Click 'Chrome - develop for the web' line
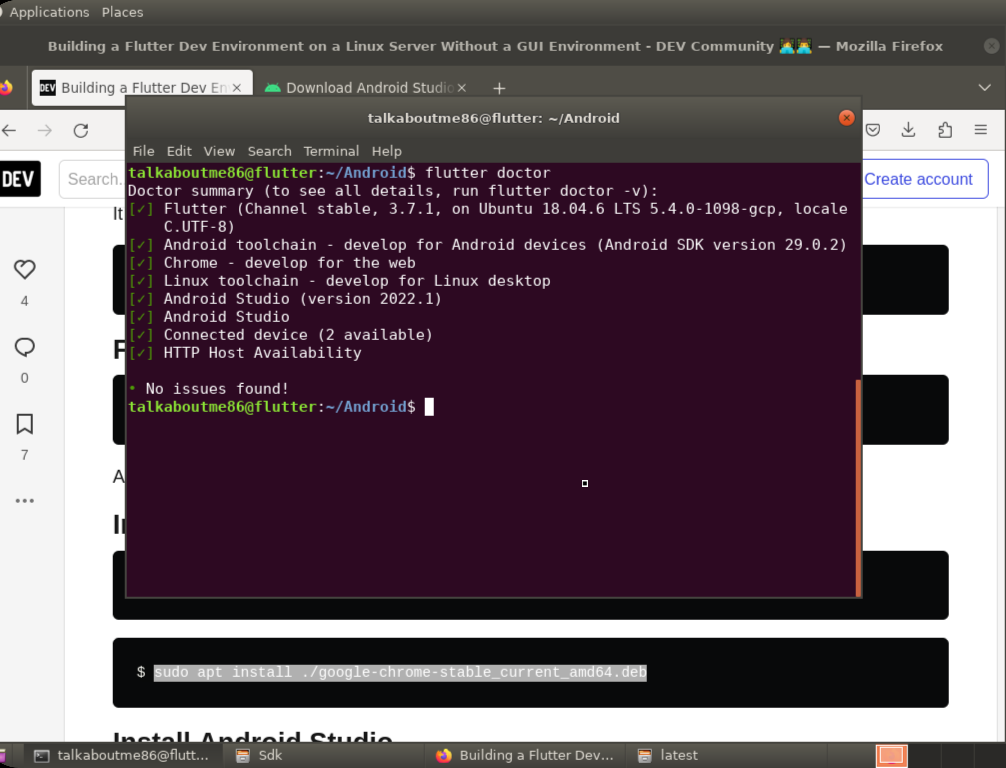Viewport: 1006px width, 768px height. click(x=289, y=263)
